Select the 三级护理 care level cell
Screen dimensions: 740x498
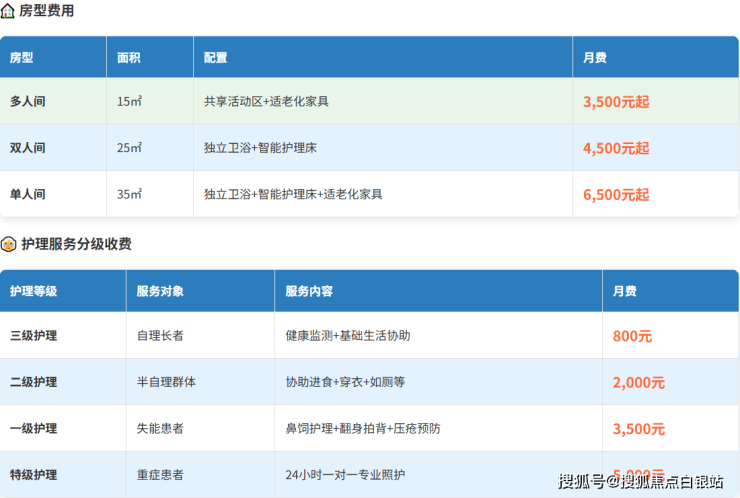pyautogui.click(x=33, y=336)
